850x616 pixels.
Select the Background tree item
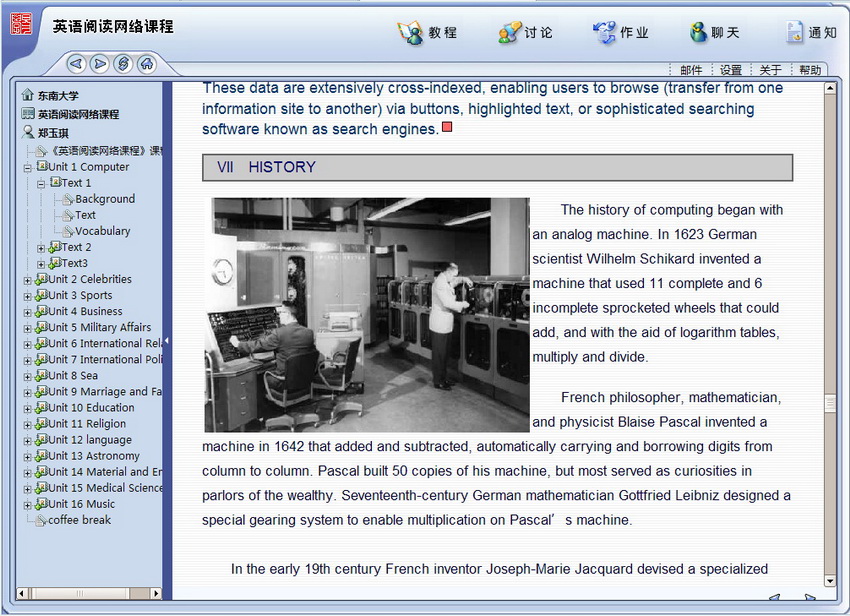[x=105, y=199]
